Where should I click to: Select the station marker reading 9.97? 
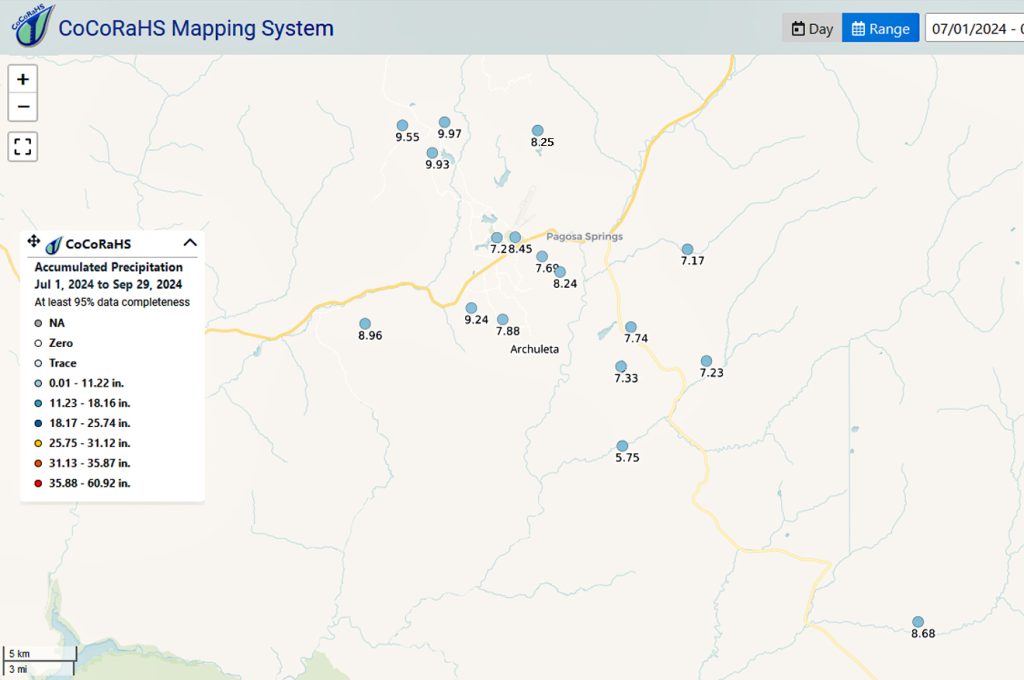[444, 122]
